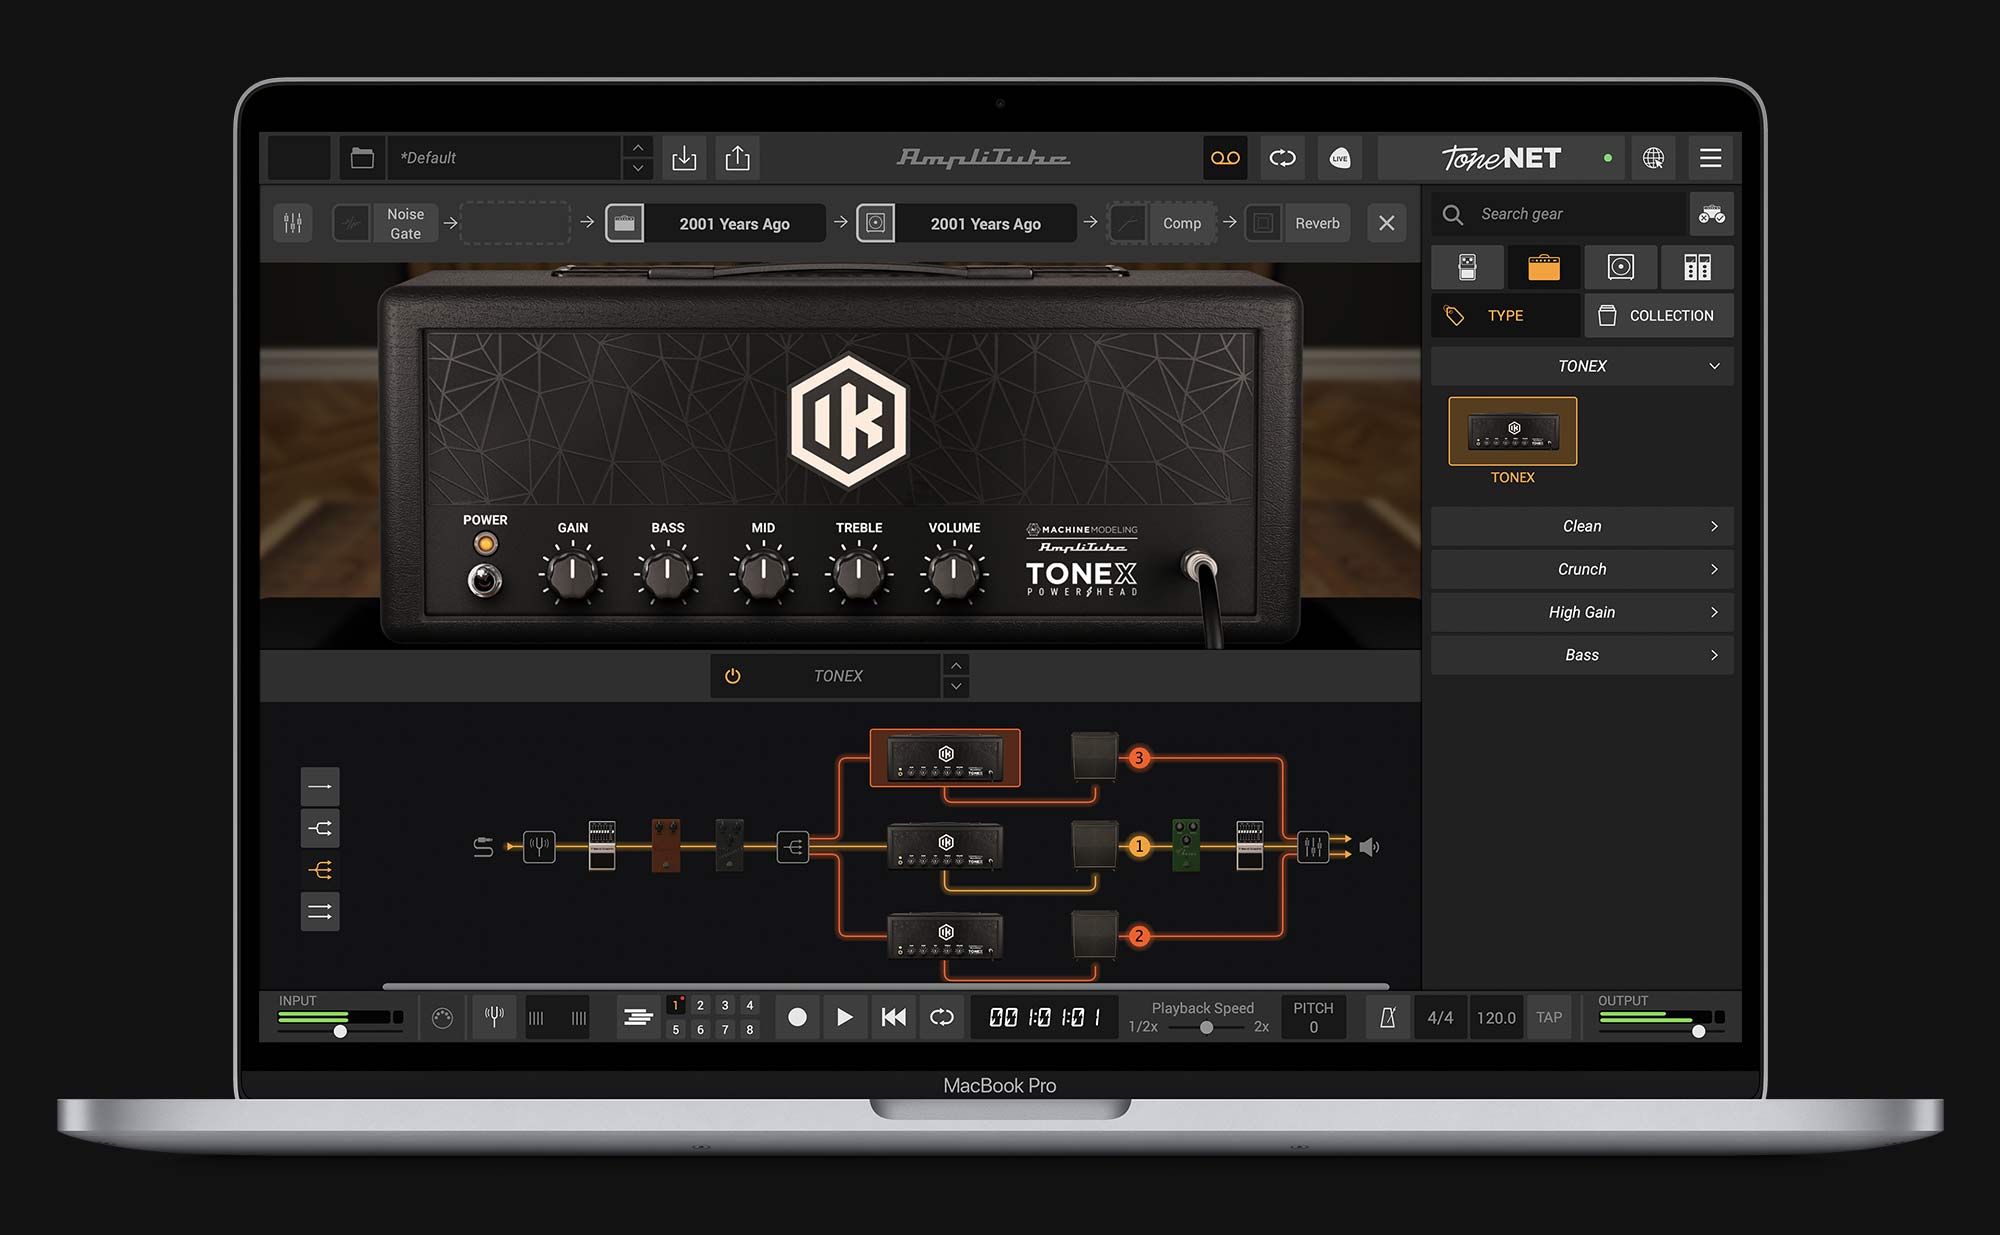The height and width of the screenshot is (1235, 2000).
Task: Select track slot 8 in recorder
Action: pos(749,1029)
